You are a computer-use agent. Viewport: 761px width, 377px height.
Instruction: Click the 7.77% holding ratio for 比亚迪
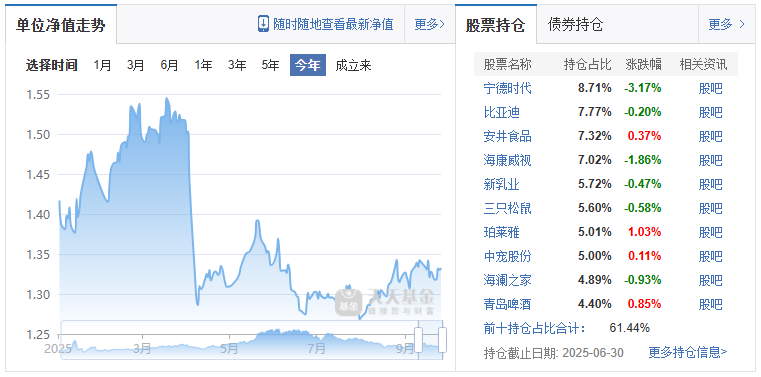pos(595,113)
